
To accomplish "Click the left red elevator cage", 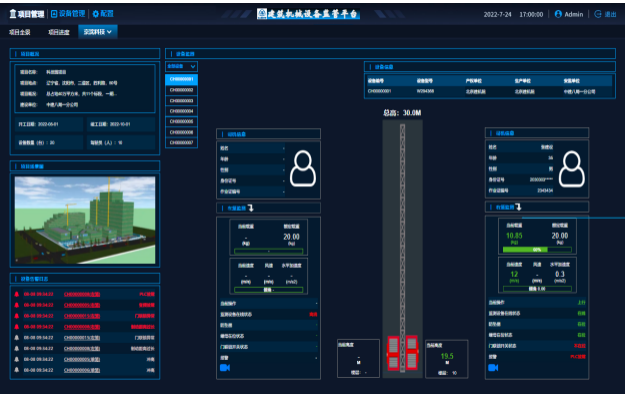I will tap(393, 353).
